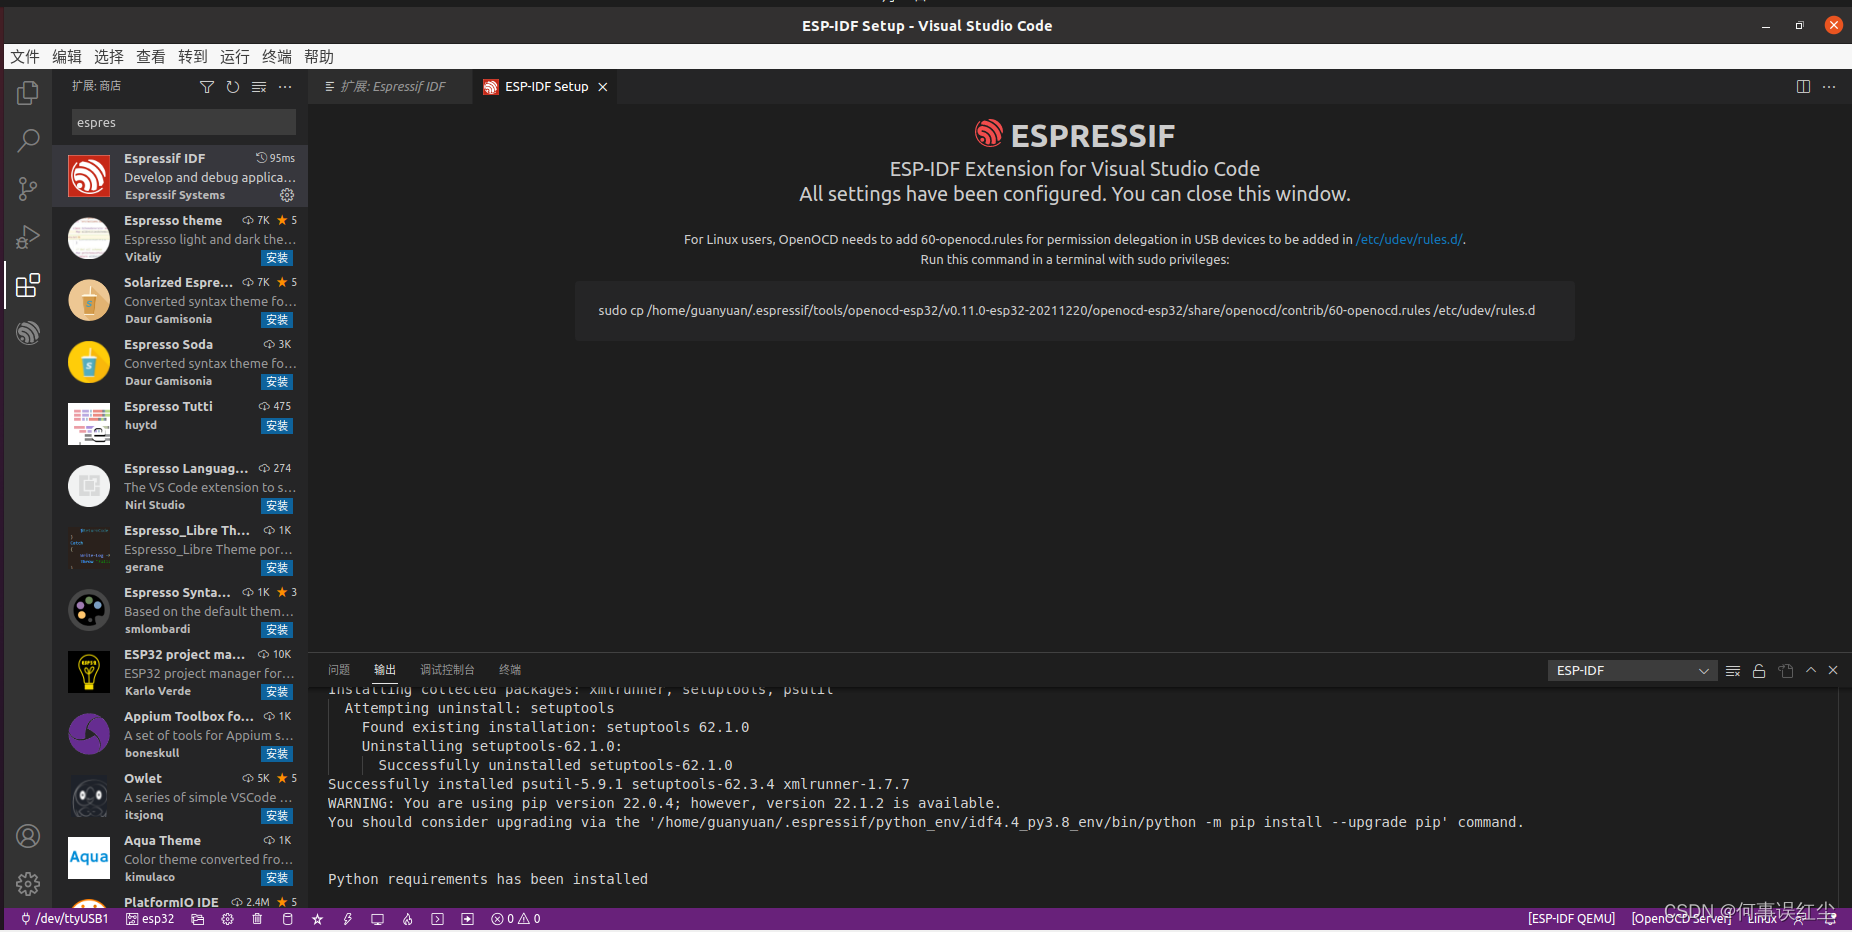Clear extensions search results

tap(259, 87)
